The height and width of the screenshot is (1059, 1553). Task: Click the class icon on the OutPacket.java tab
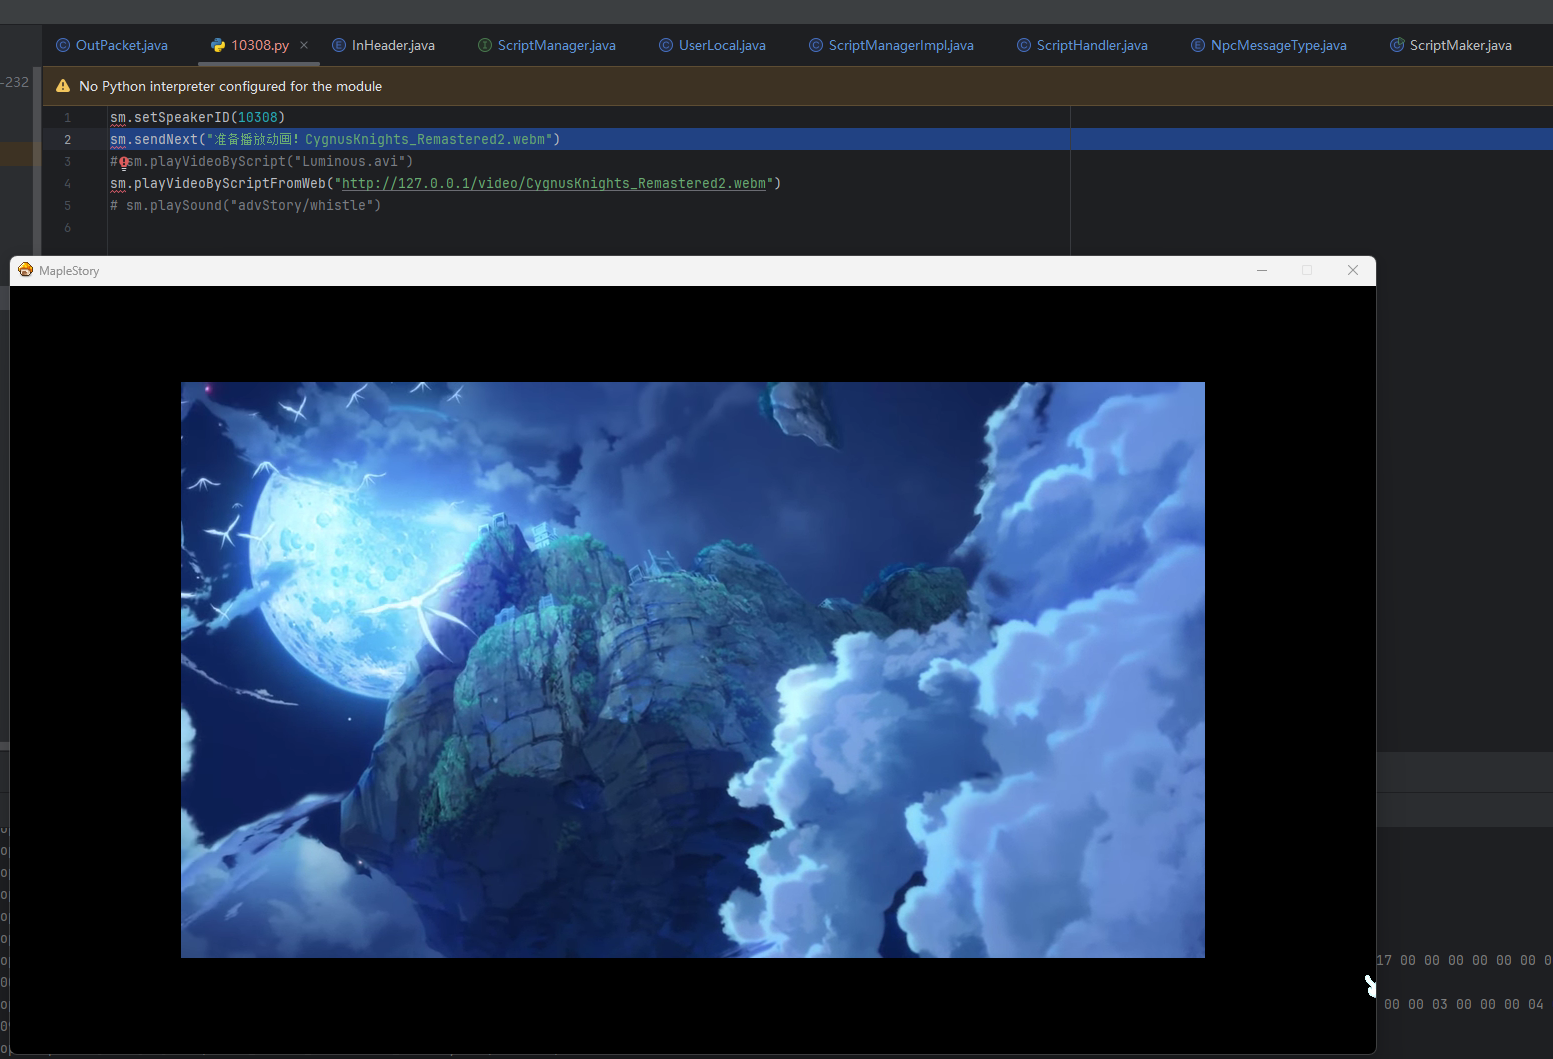point(63,45)
